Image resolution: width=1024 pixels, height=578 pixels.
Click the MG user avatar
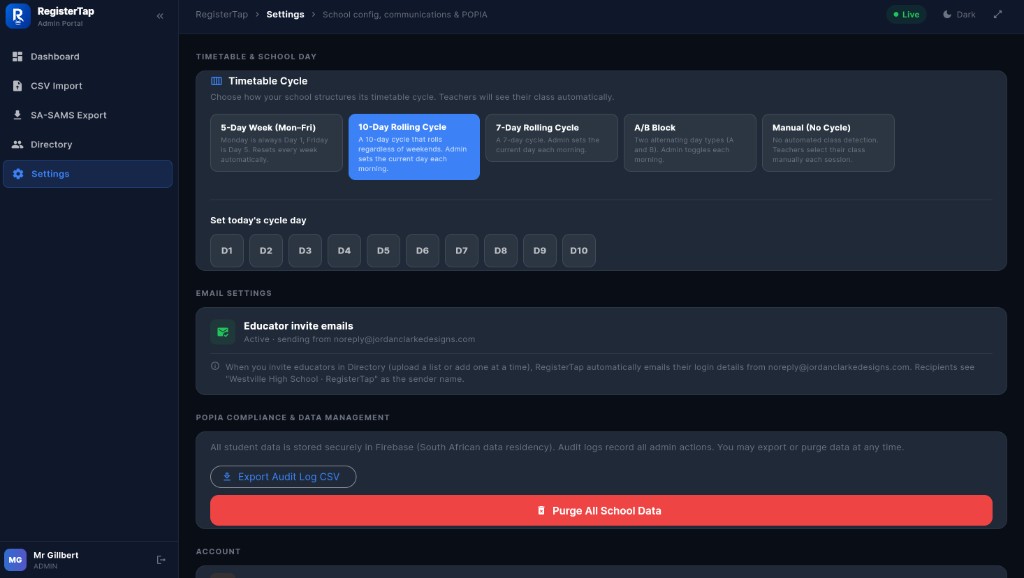(16, 560)
